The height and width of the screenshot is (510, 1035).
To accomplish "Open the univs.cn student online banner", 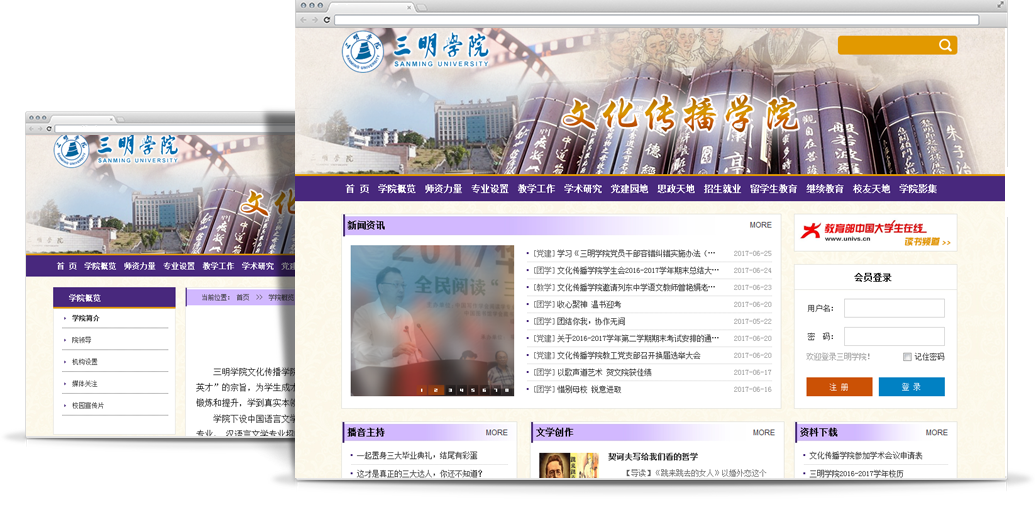I will [875, 233].
